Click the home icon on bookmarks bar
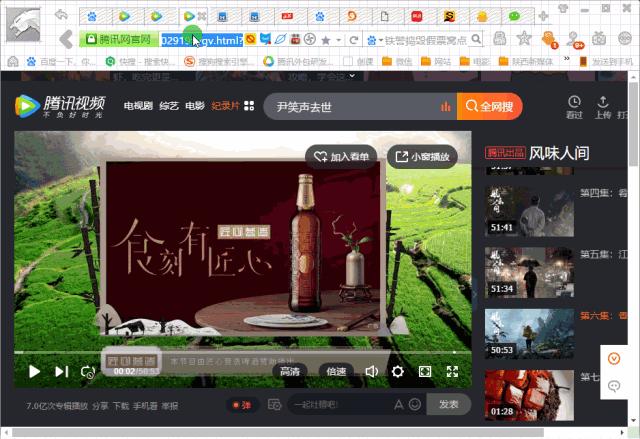Viewport: 640px width, 439px height. (x=13, y=61)
